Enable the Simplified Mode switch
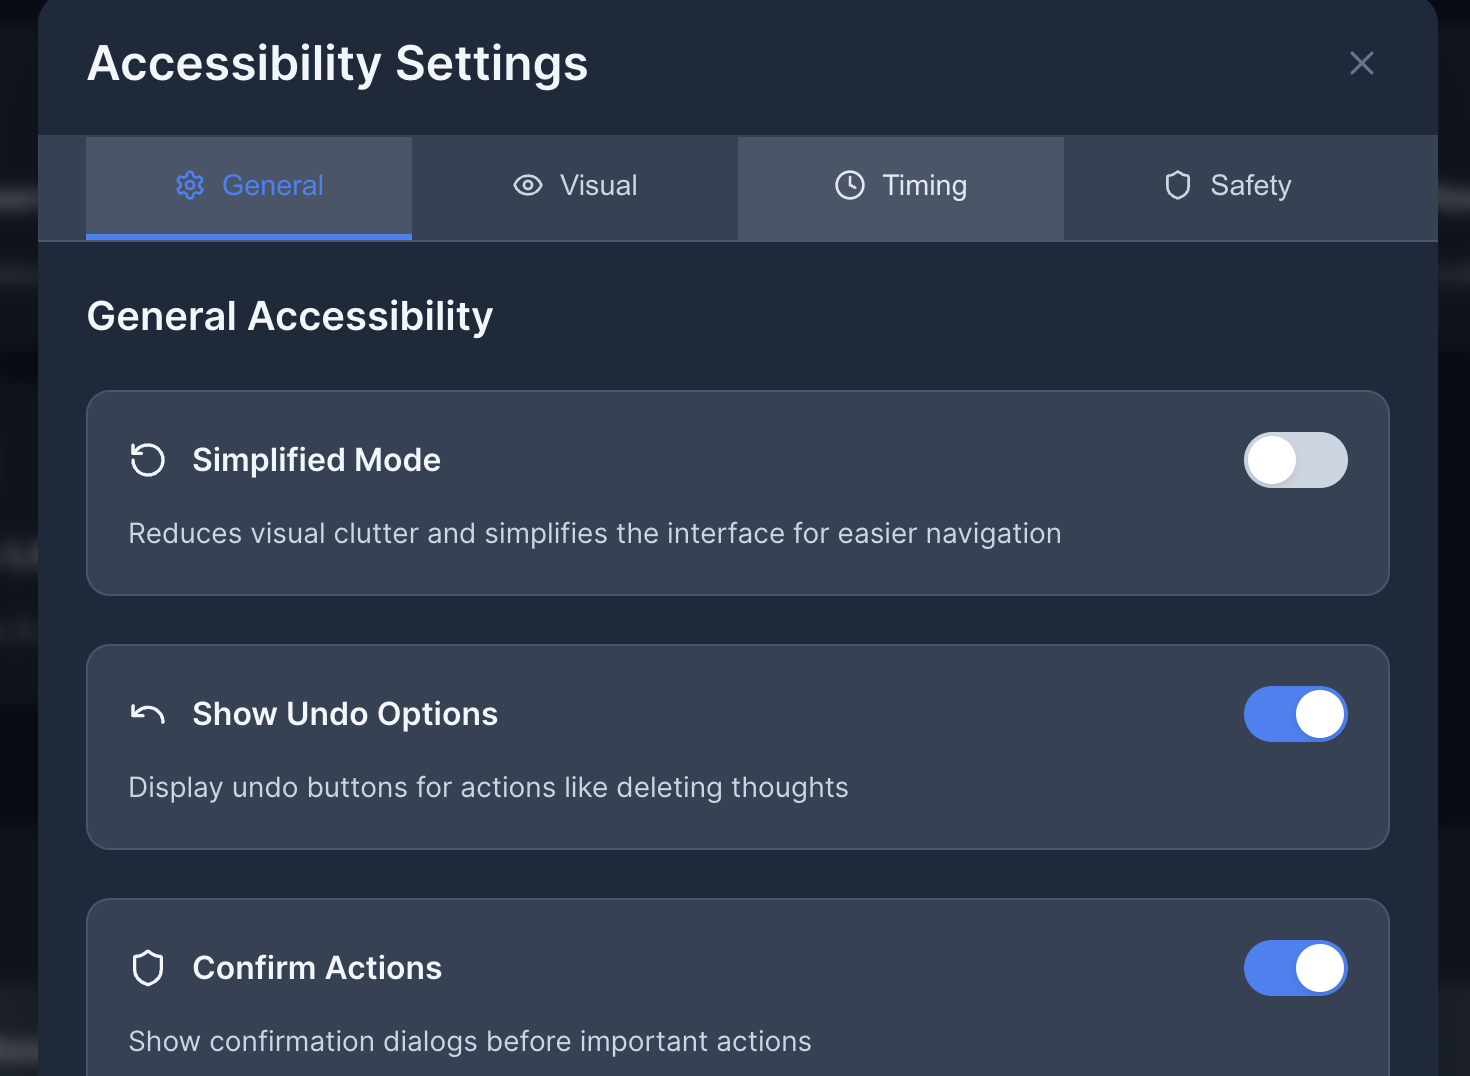 1295,460
